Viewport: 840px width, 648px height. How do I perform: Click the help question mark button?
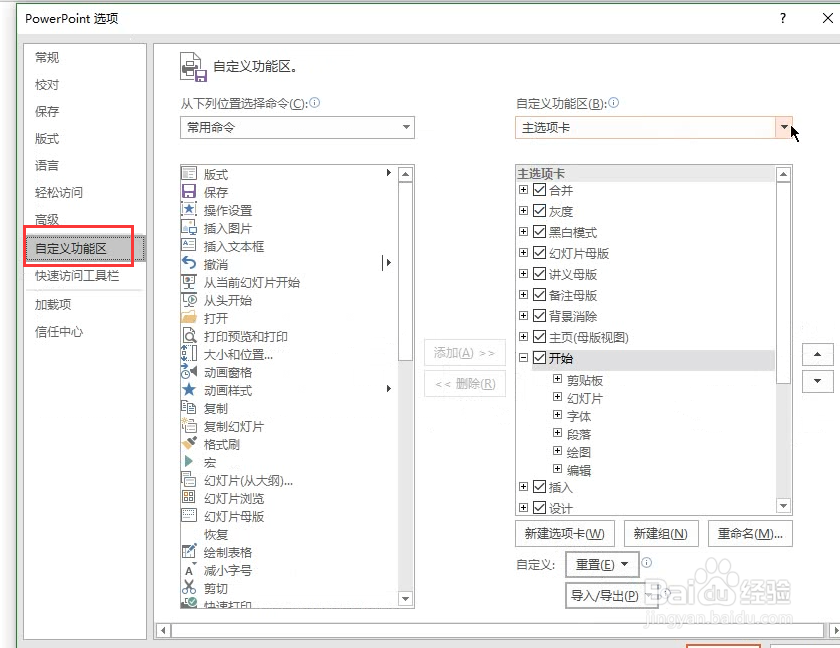click(783, 18)
